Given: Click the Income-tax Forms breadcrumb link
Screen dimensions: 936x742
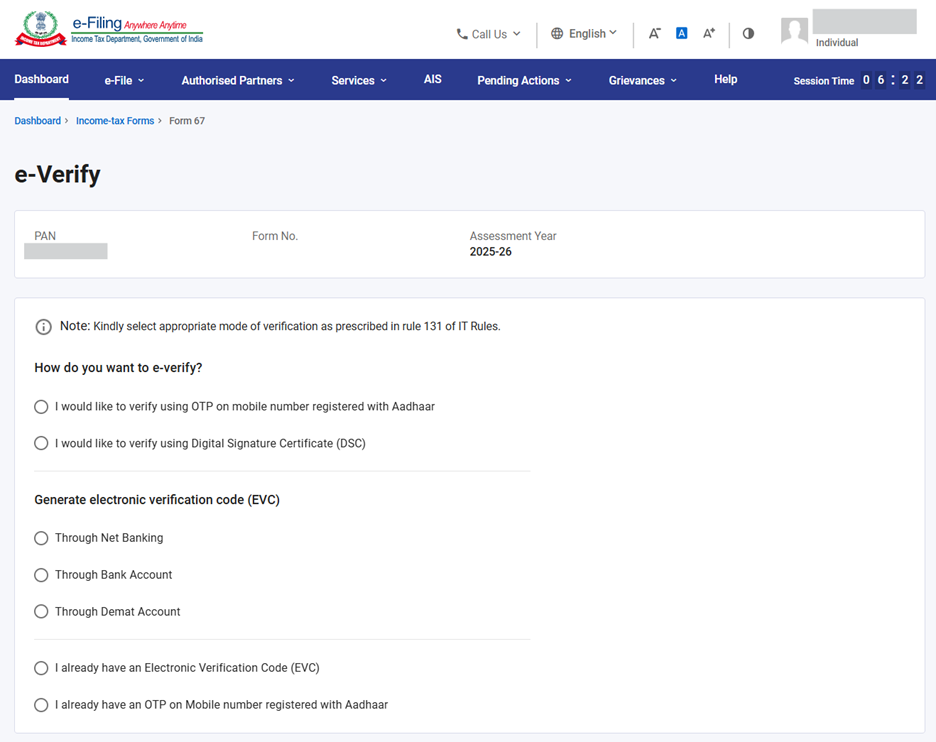Looking at the screenshot, I should click(x=115, y=121).
